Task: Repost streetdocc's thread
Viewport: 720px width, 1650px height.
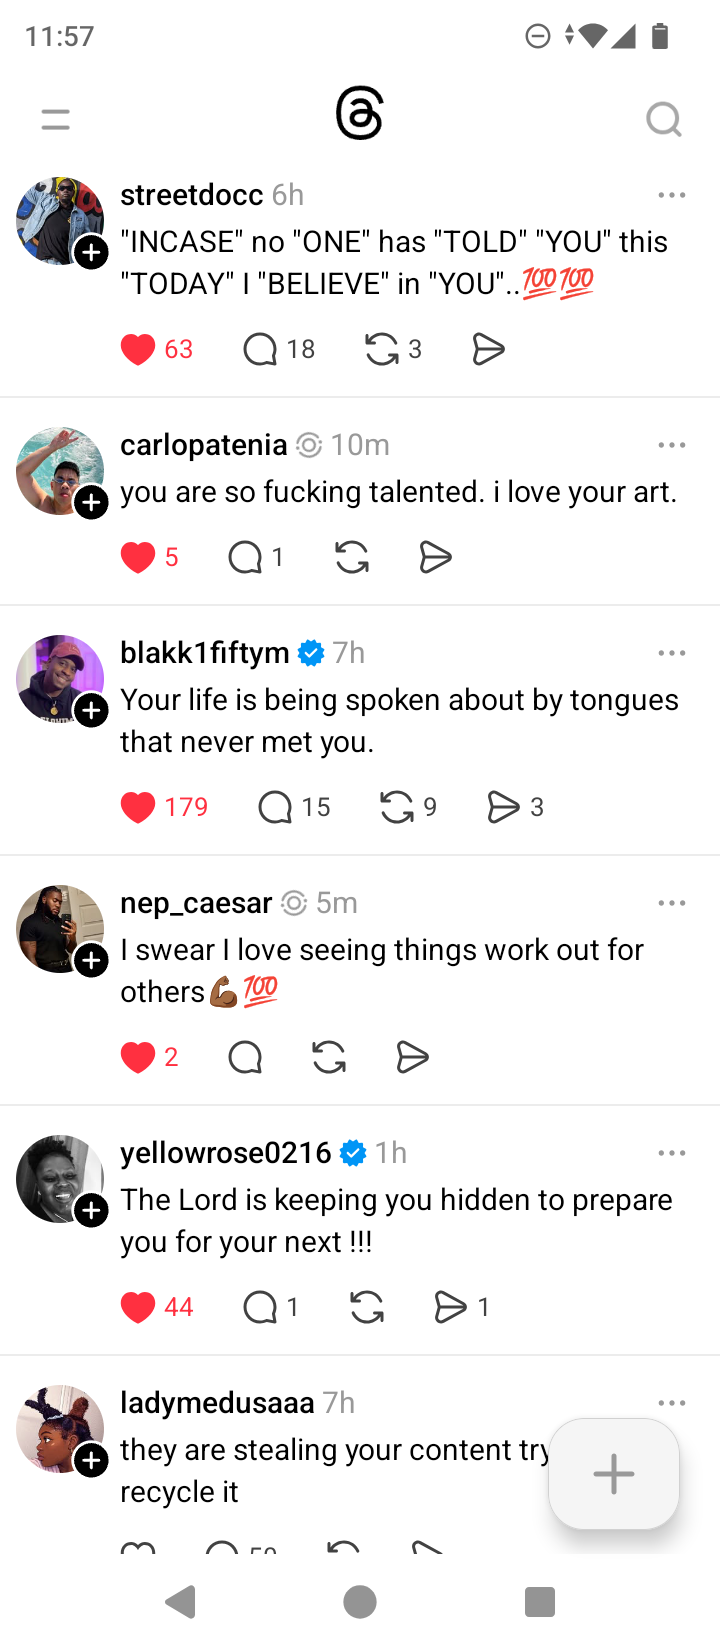Action: (382, 349)
